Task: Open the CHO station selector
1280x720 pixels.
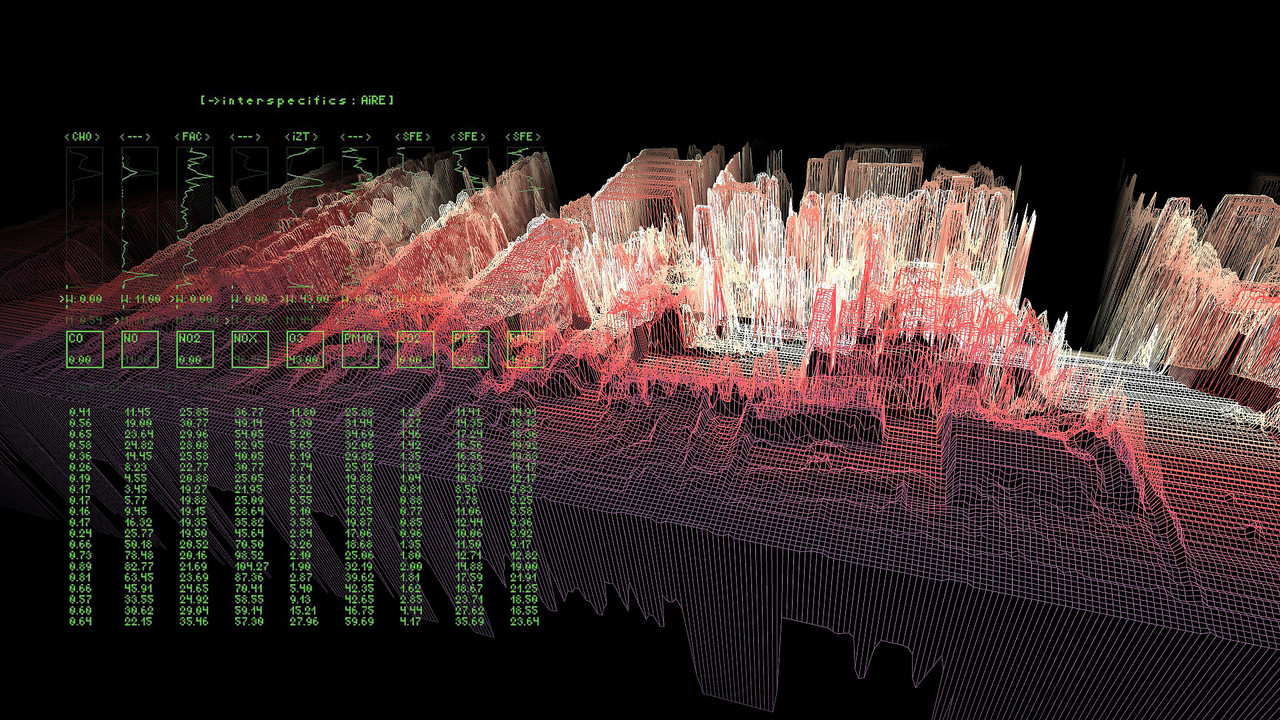Action: (82, 136)
